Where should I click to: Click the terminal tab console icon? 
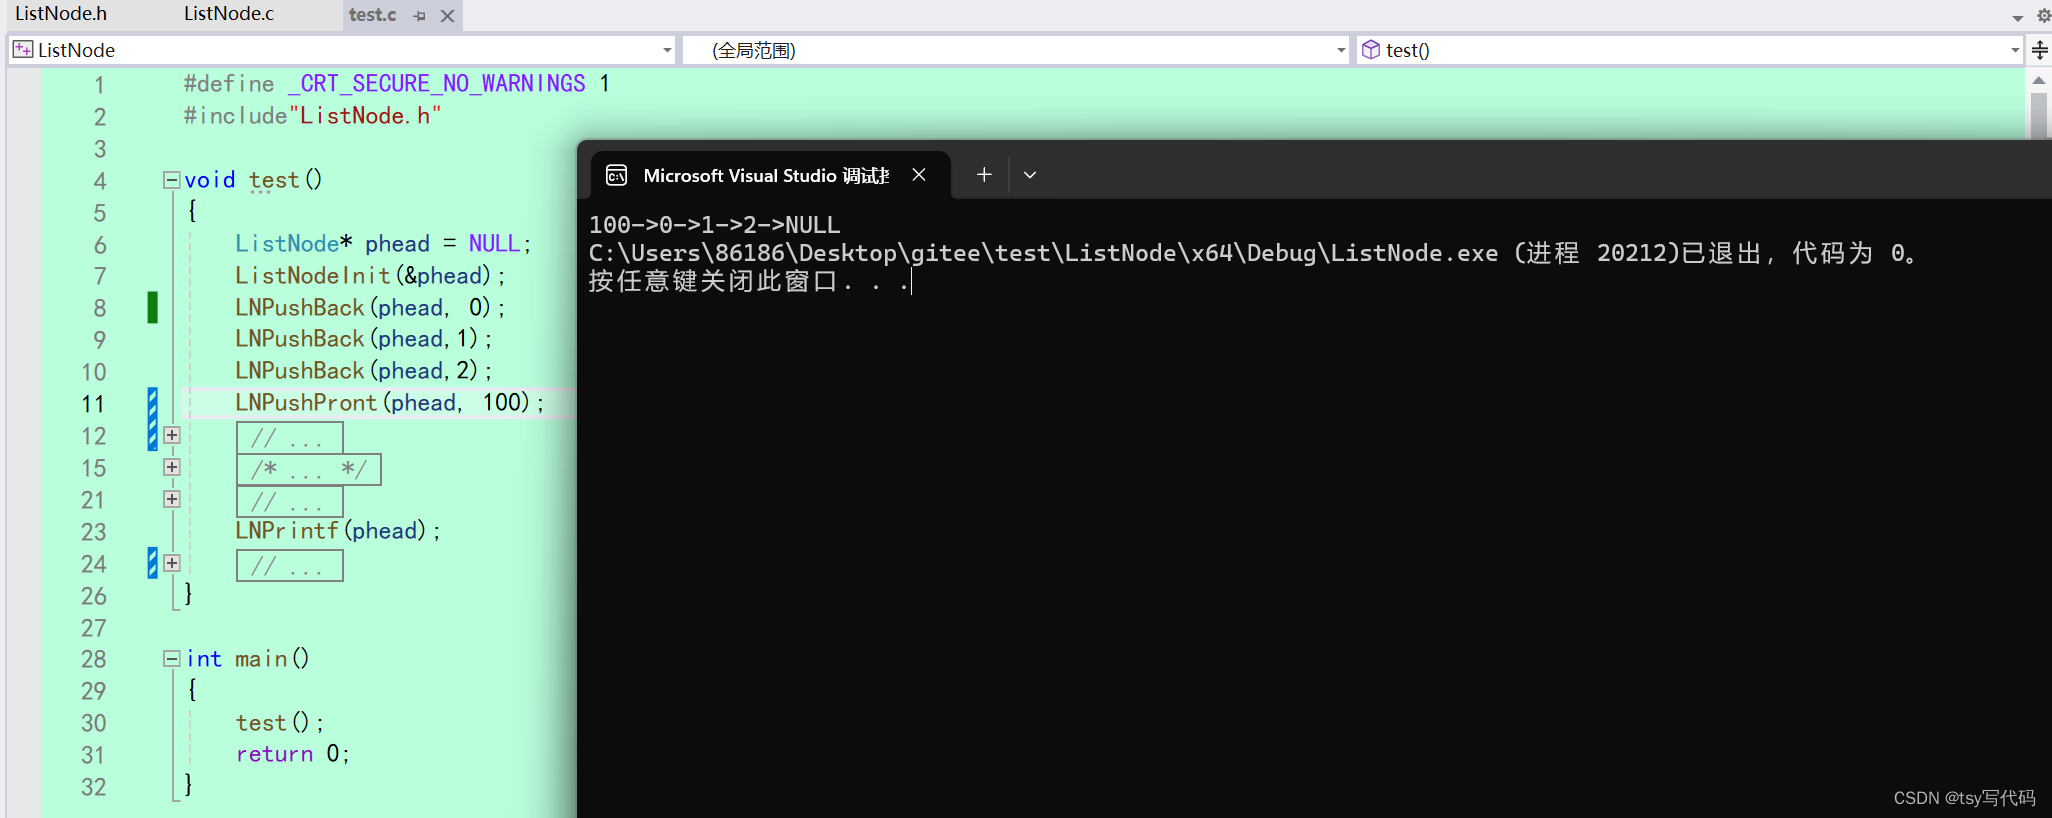point(617,176)
